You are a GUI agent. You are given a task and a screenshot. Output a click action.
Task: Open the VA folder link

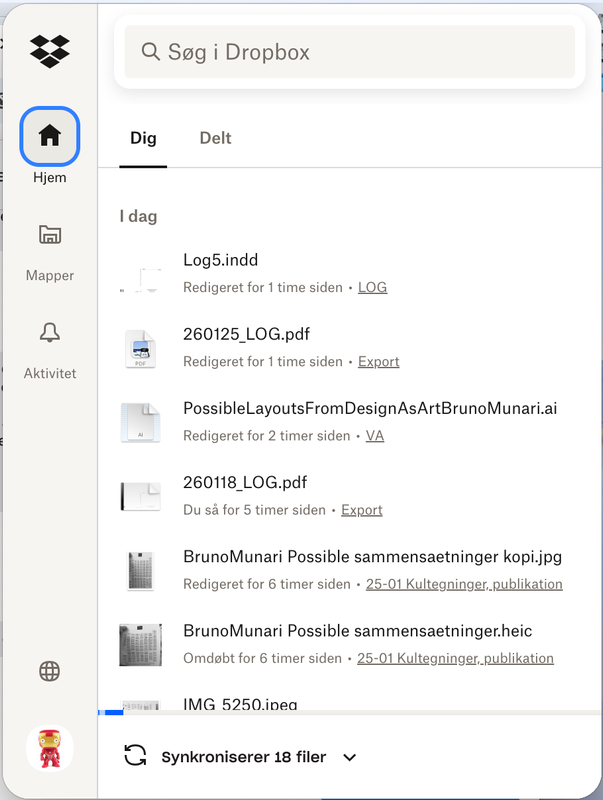(x=375, y=435)
